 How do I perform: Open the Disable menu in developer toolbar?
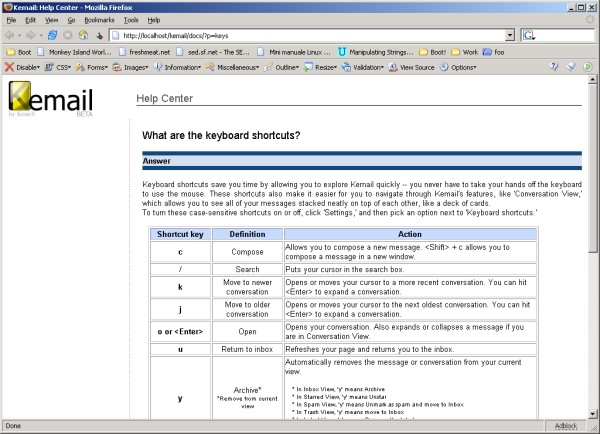pyautogui.click(x=23, y=67)
